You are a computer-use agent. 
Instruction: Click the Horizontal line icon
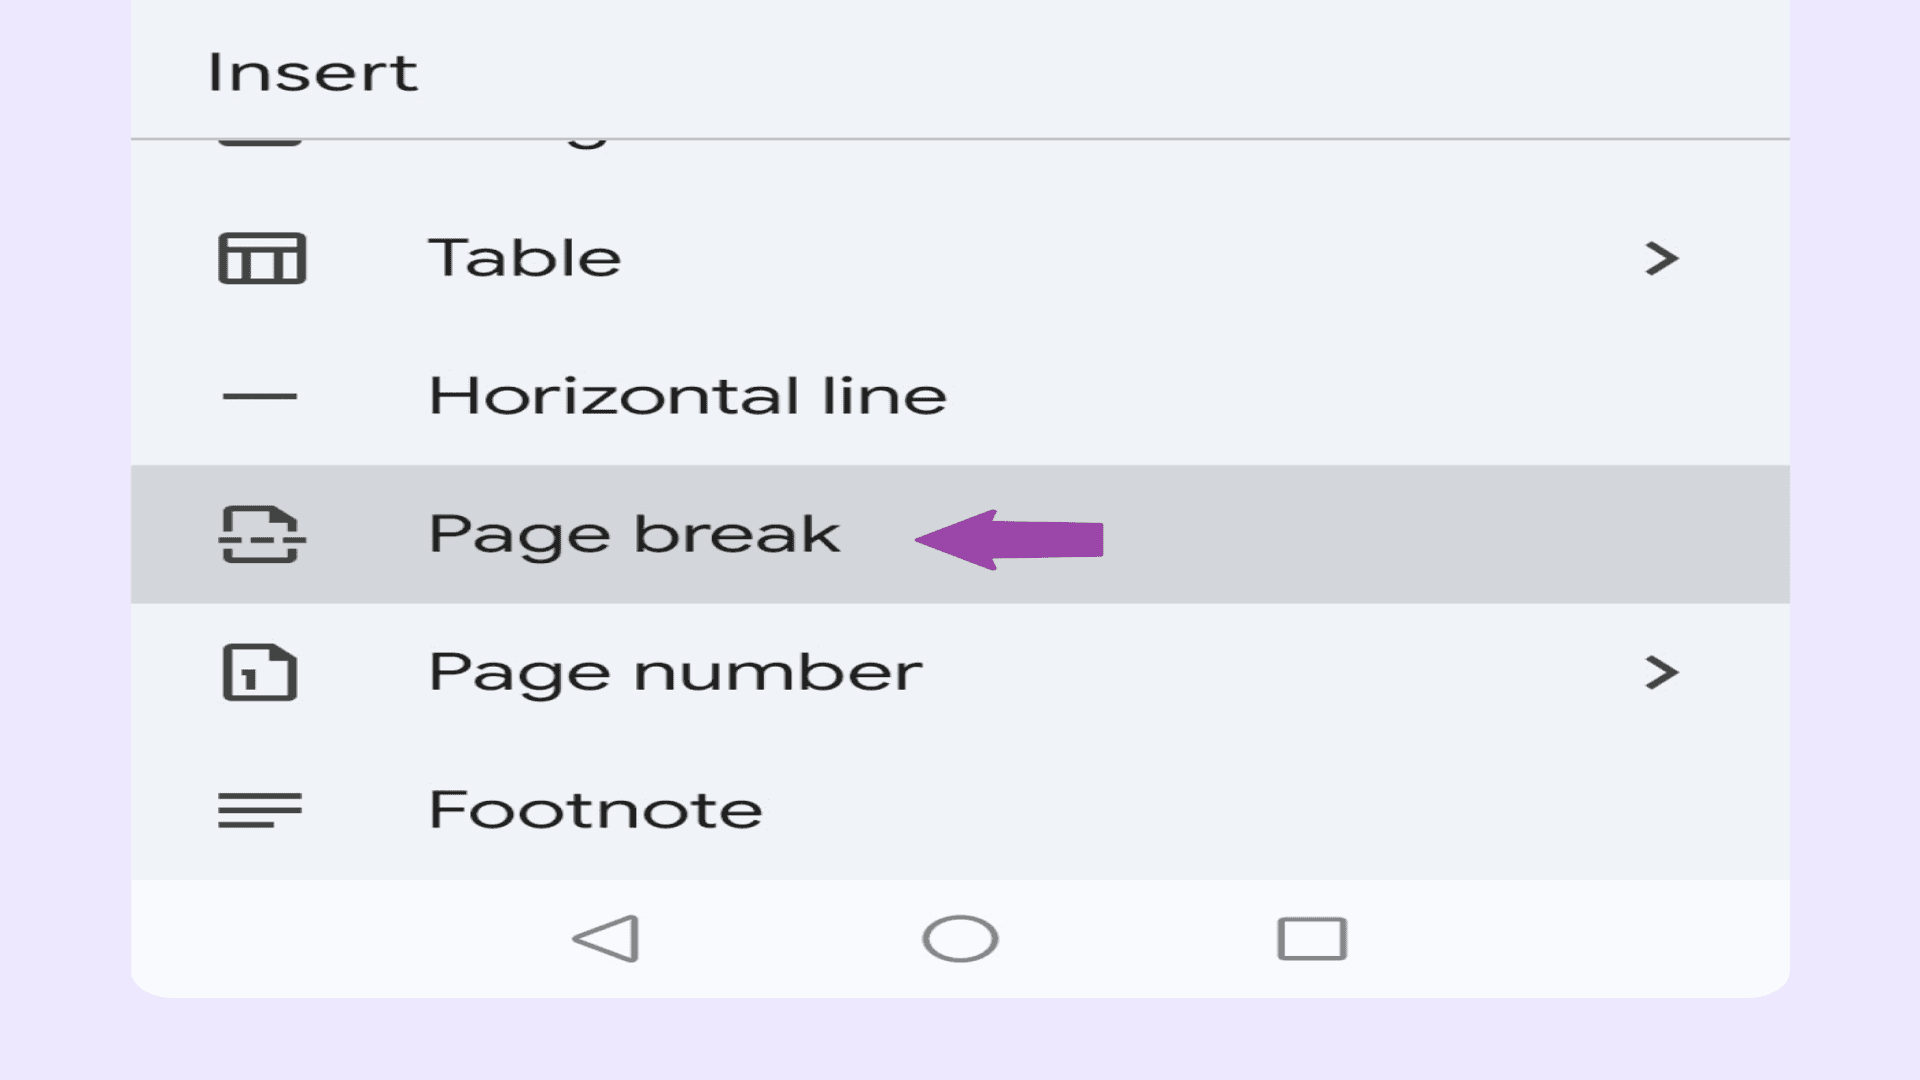[260, 394]
